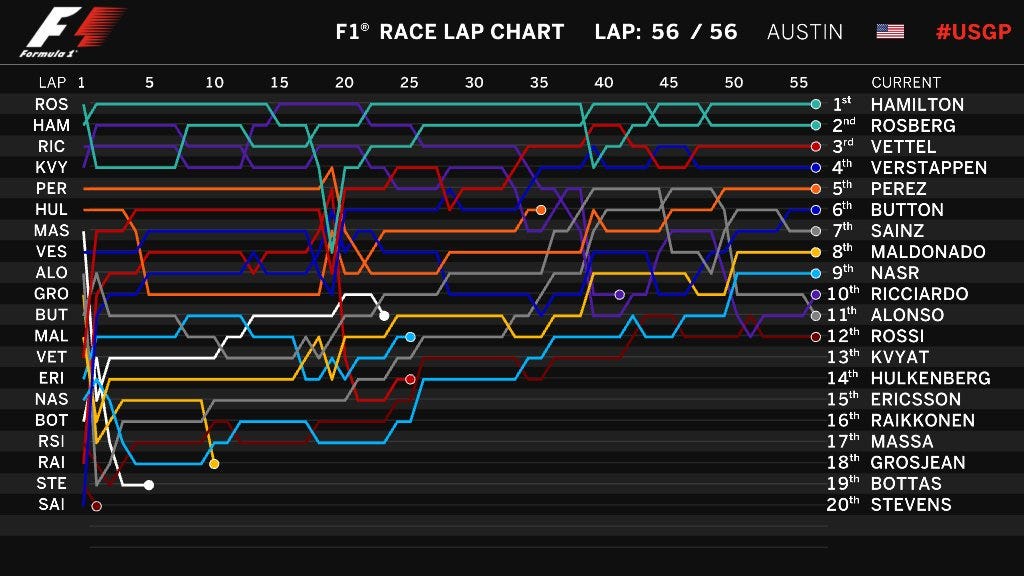Image resolution: width=1024 pixels, height=576 pixels.
Task: Click RAIKKONEN in the current standings
Action: (x=923, y=420)
